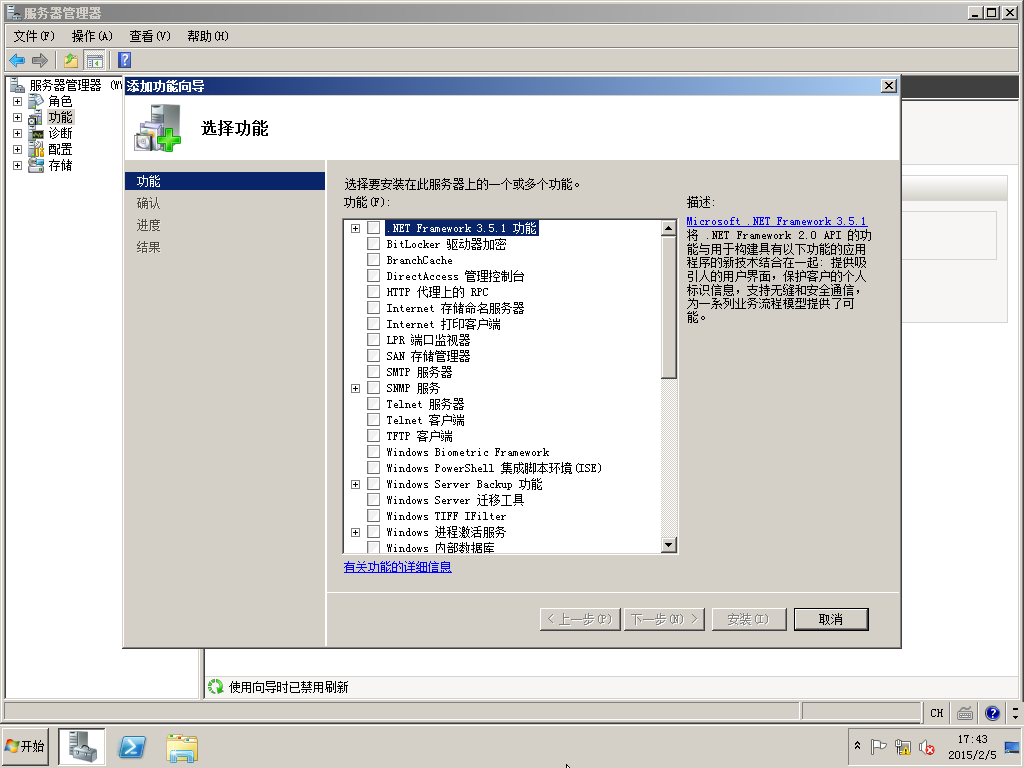
Task: Click the Forward arrow toolbar icon
Action: point(40,61)
